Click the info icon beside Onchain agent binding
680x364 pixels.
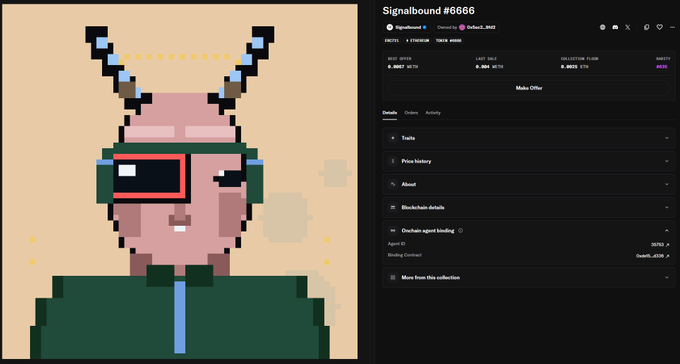point(461,231)
